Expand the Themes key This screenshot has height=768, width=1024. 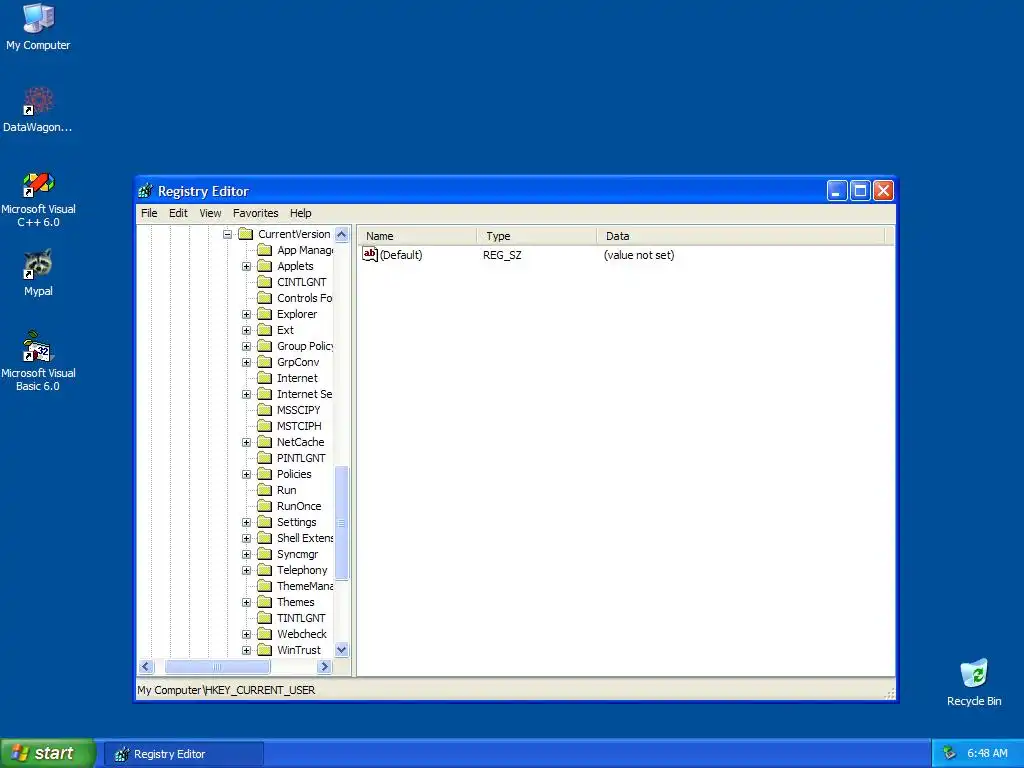tap(246, 602)
